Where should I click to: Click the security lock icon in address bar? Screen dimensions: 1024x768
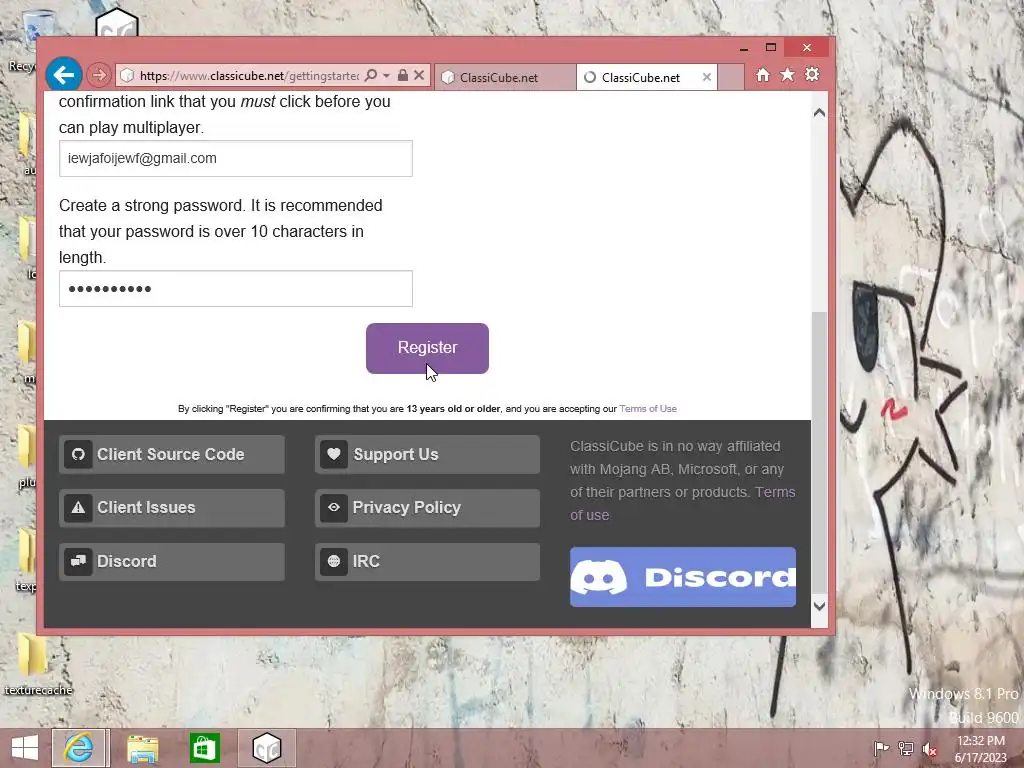click(403, 75)
